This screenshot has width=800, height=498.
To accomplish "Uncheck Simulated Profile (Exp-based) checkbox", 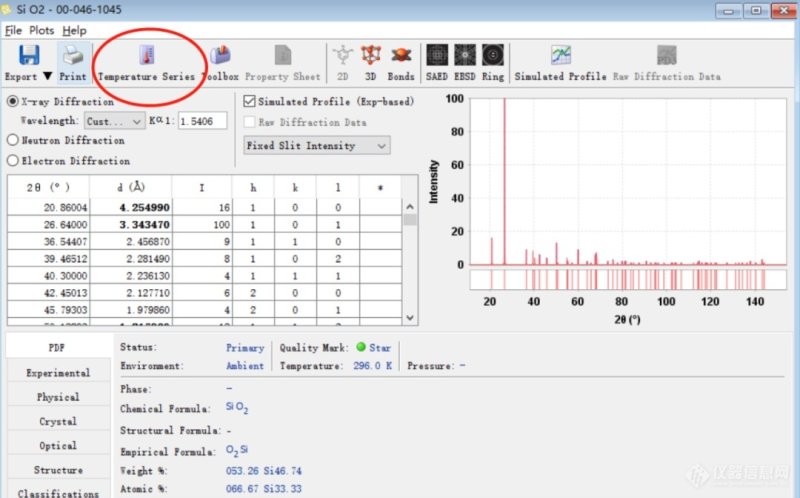I will tap(250, 102).
